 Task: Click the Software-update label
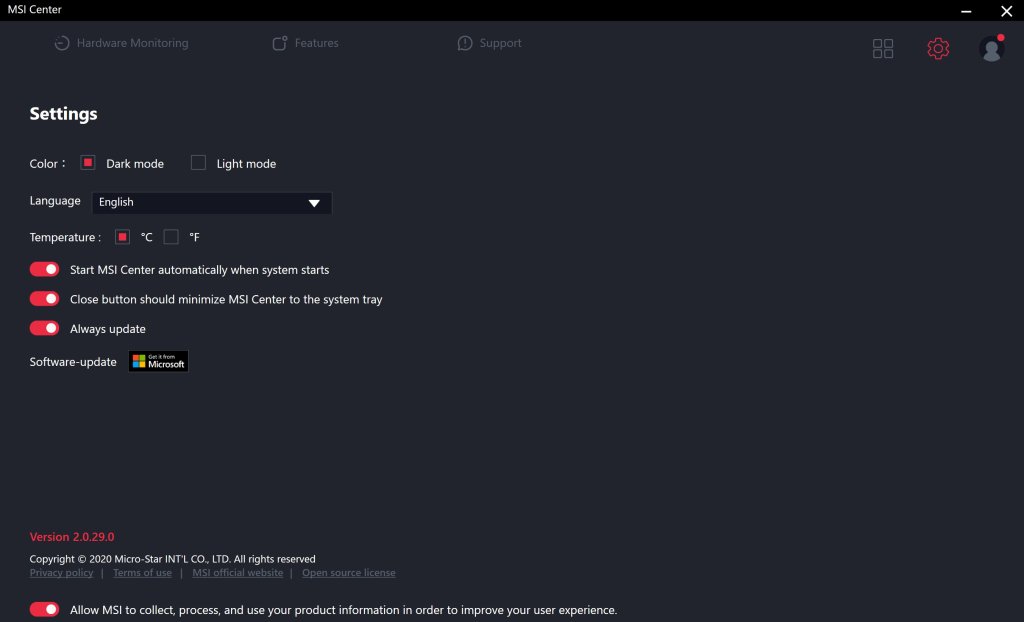[73, 362]
